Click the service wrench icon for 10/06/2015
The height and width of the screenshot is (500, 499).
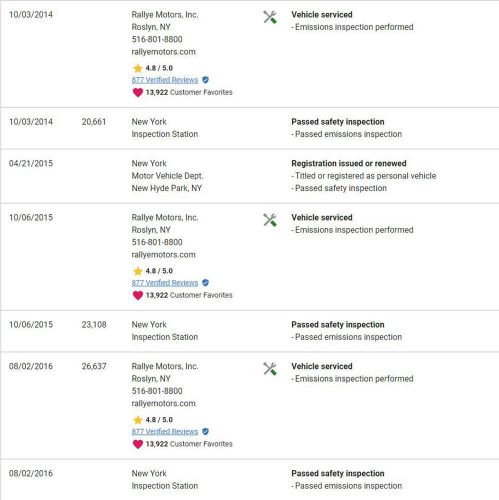coord(270,220)
